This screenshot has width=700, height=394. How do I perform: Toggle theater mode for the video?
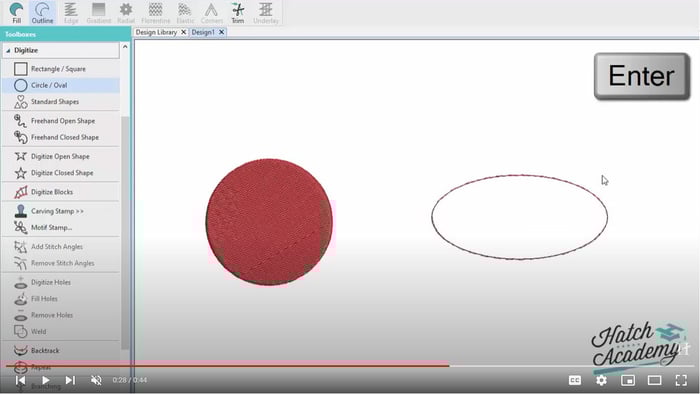coord(654,380)
